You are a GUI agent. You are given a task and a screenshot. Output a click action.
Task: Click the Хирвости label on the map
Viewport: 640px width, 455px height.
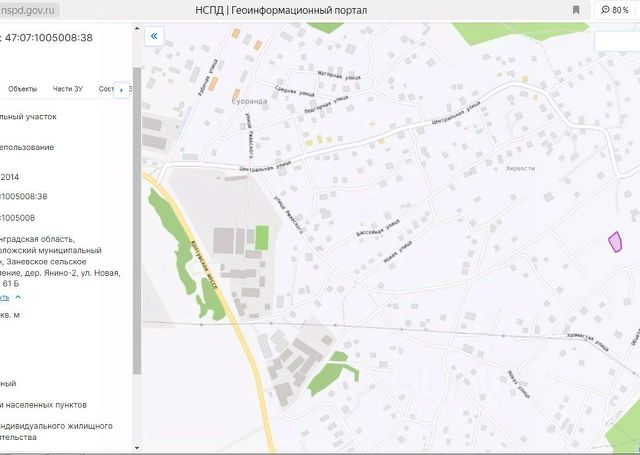click(x=520, y=168)
